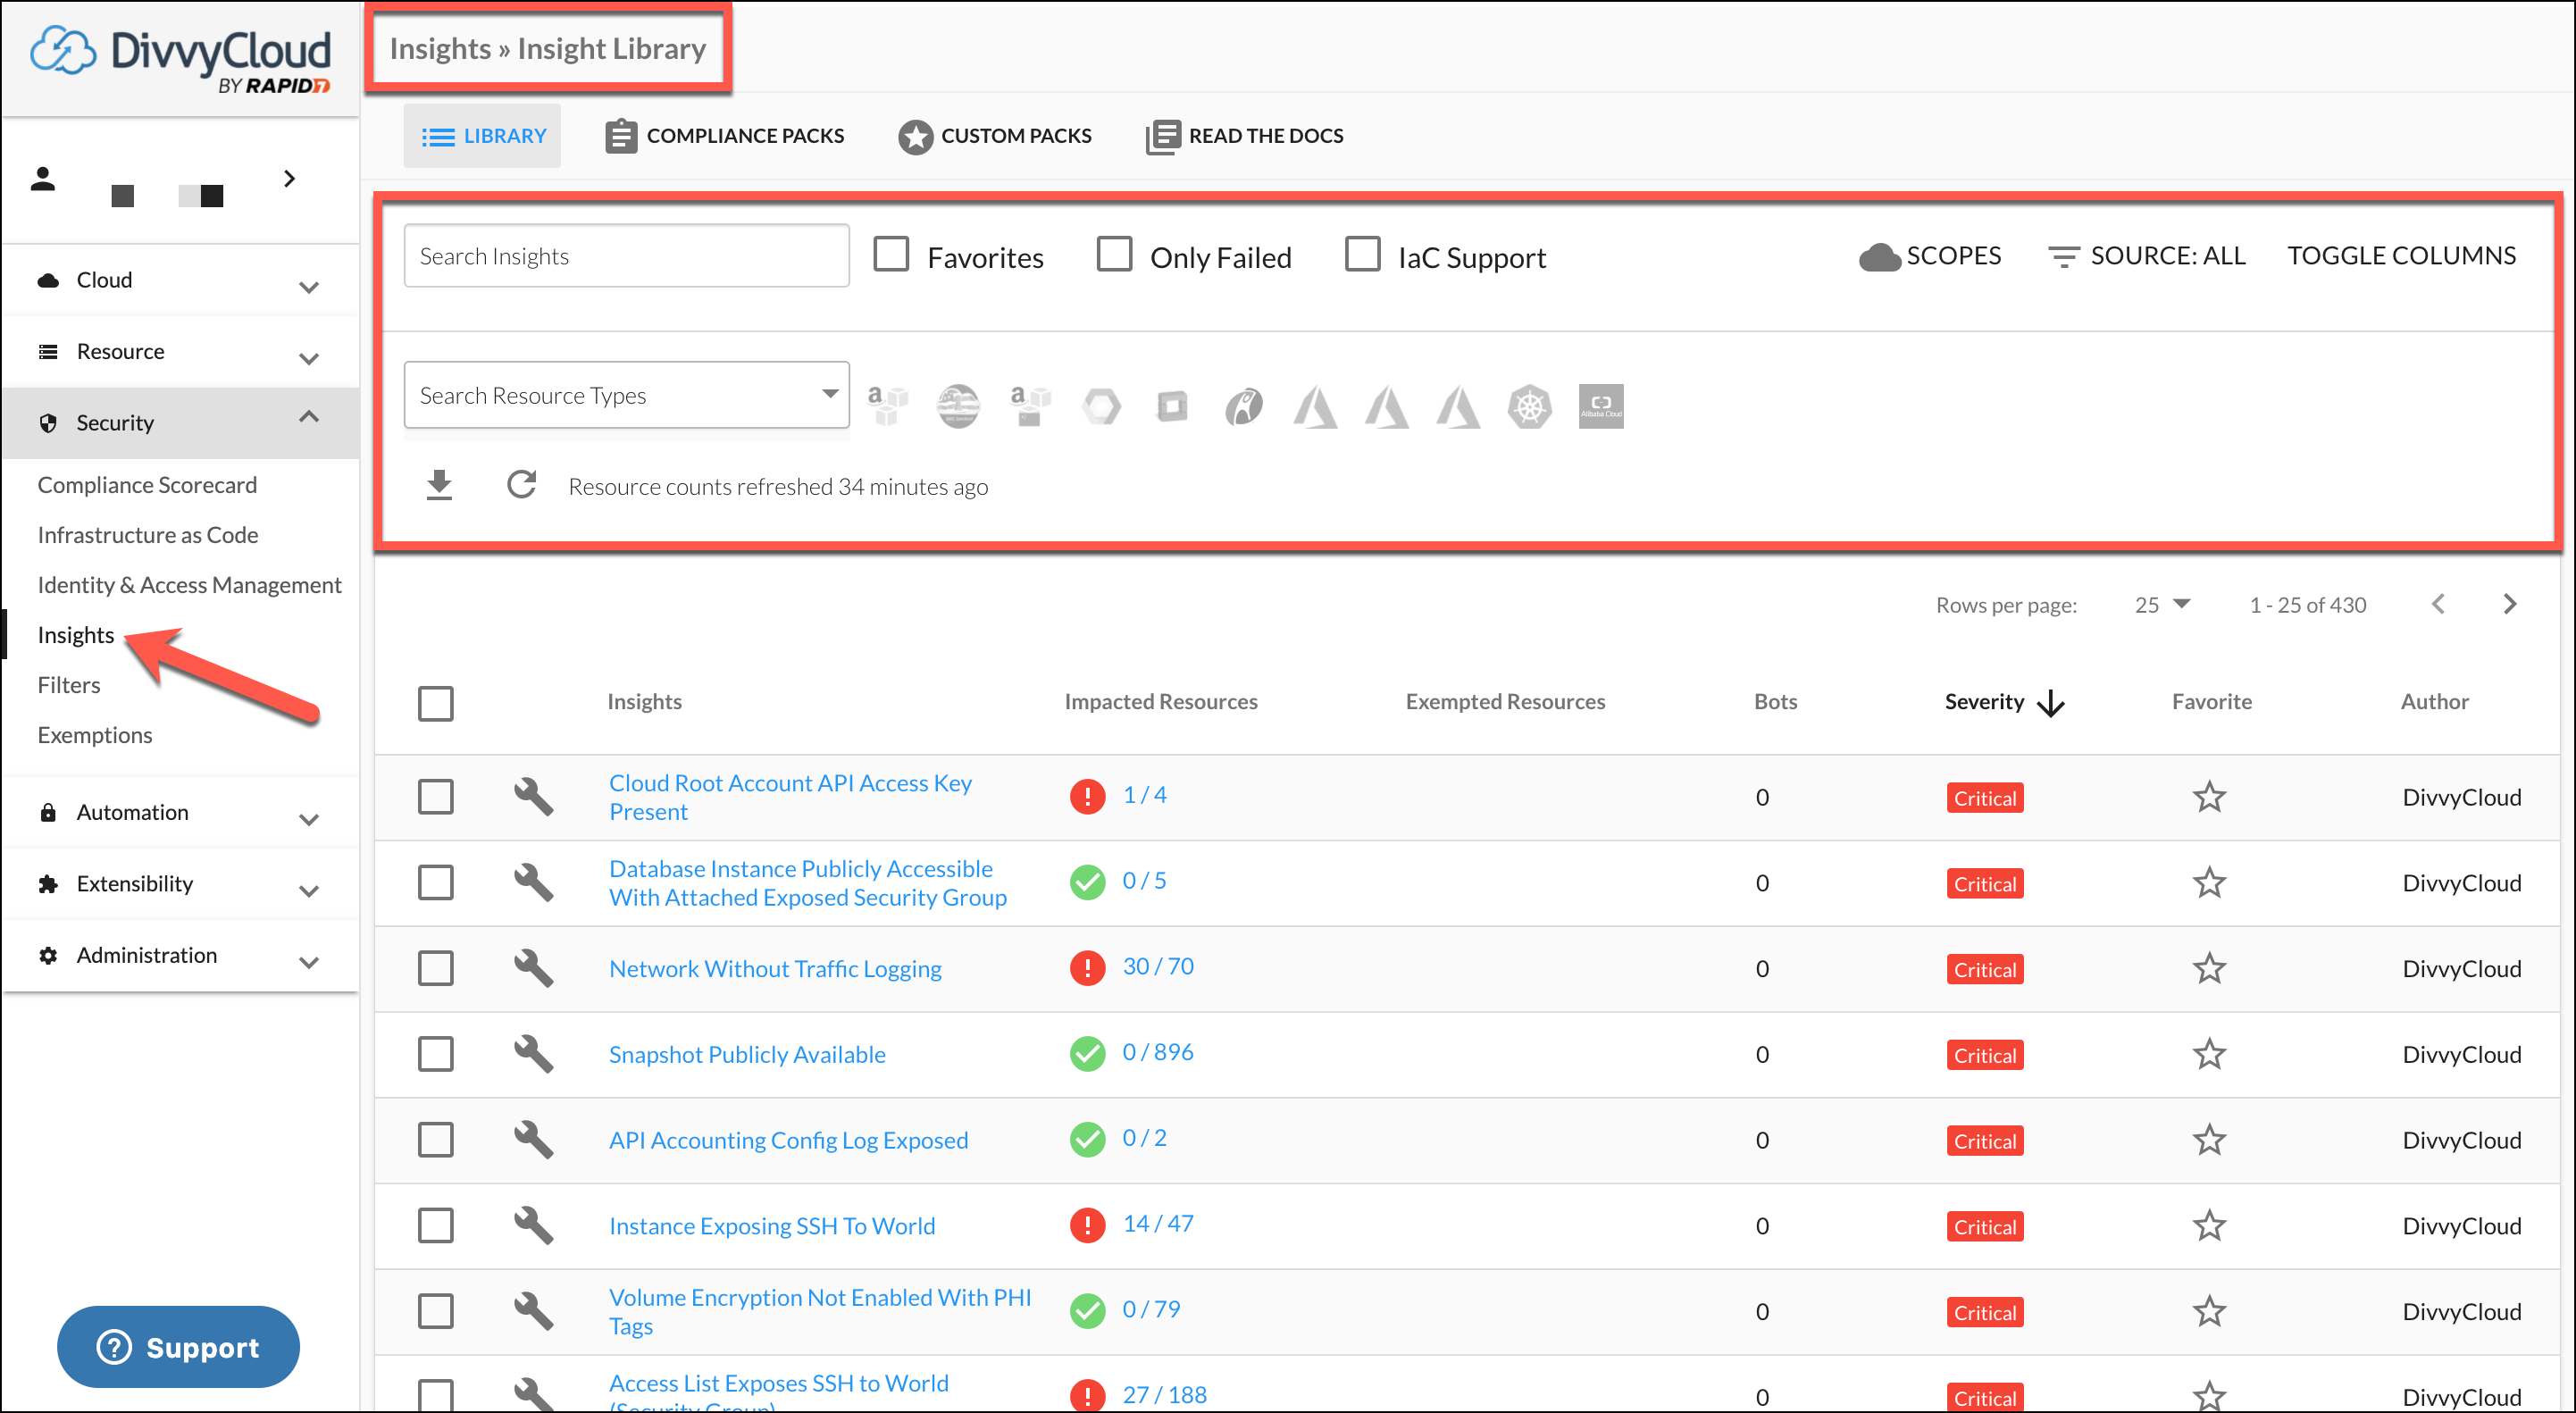Check the Cloud Root Account API Access Key row
The image size is (2576, 1413).
click(435, 797)
